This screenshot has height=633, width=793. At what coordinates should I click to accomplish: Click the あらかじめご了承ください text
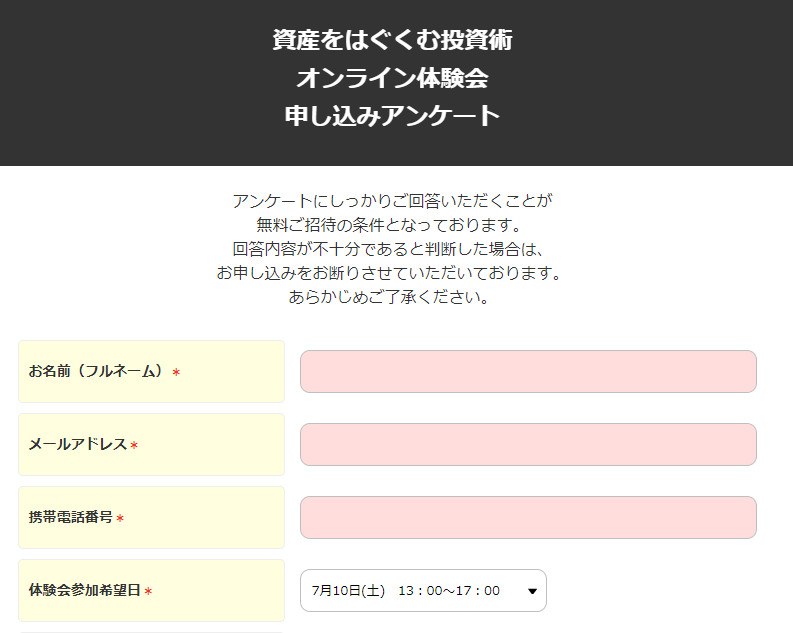point(389,297)
